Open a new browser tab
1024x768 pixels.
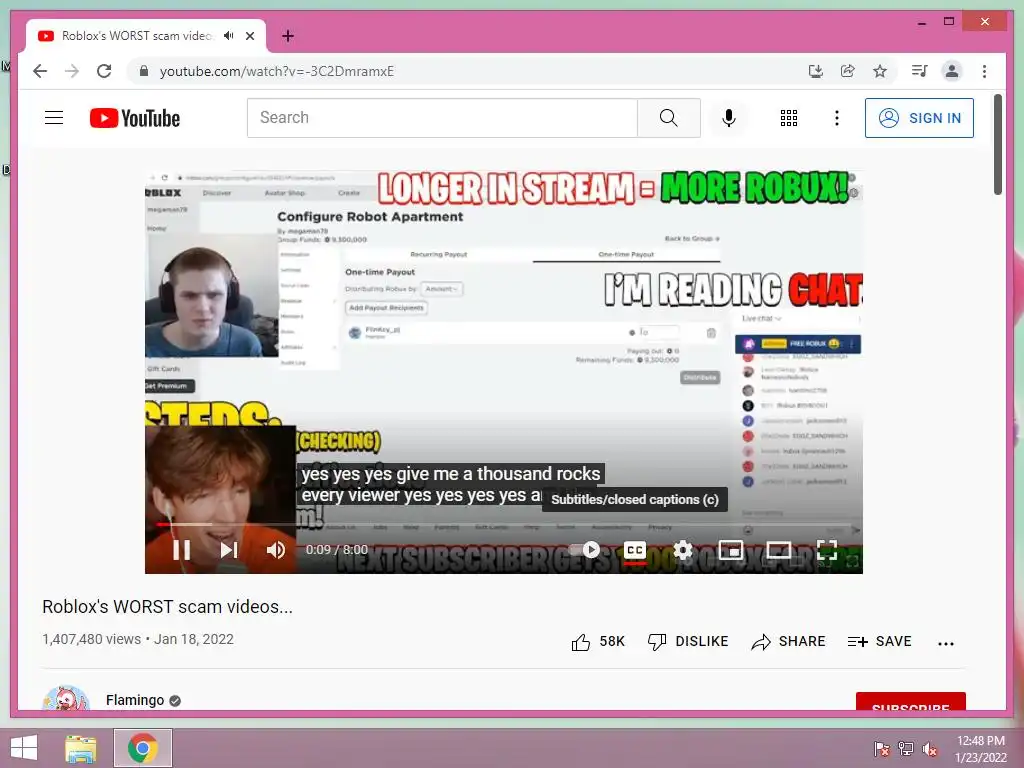tap(288, 36)
